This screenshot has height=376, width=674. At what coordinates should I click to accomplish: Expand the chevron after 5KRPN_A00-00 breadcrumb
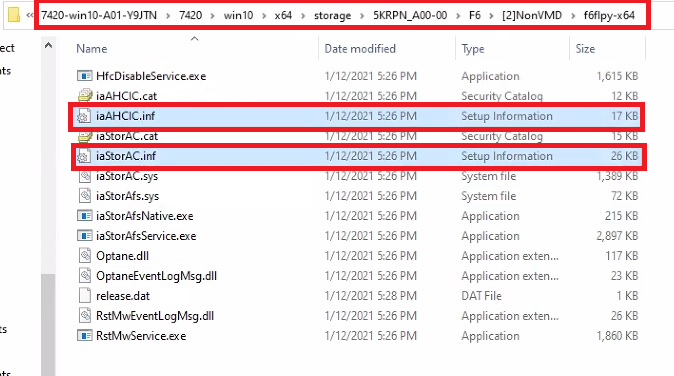[x=458, y=16]
